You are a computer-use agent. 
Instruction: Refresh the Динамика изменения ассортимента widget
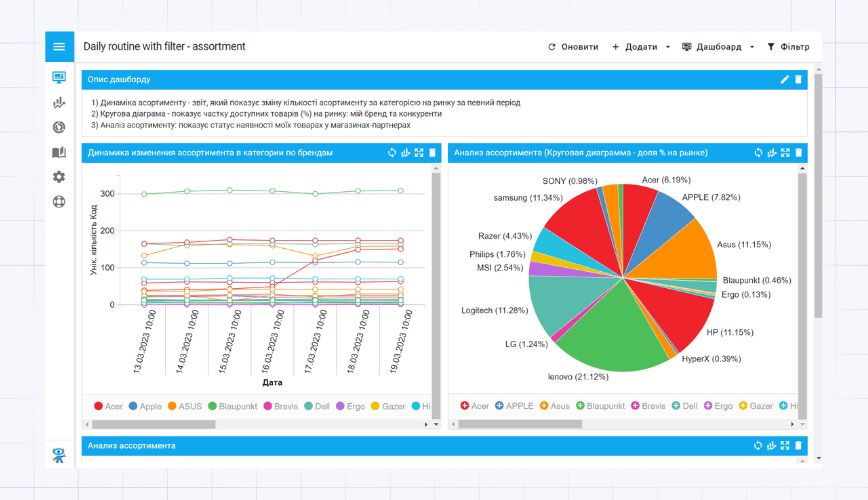click(x=393, y=153)
